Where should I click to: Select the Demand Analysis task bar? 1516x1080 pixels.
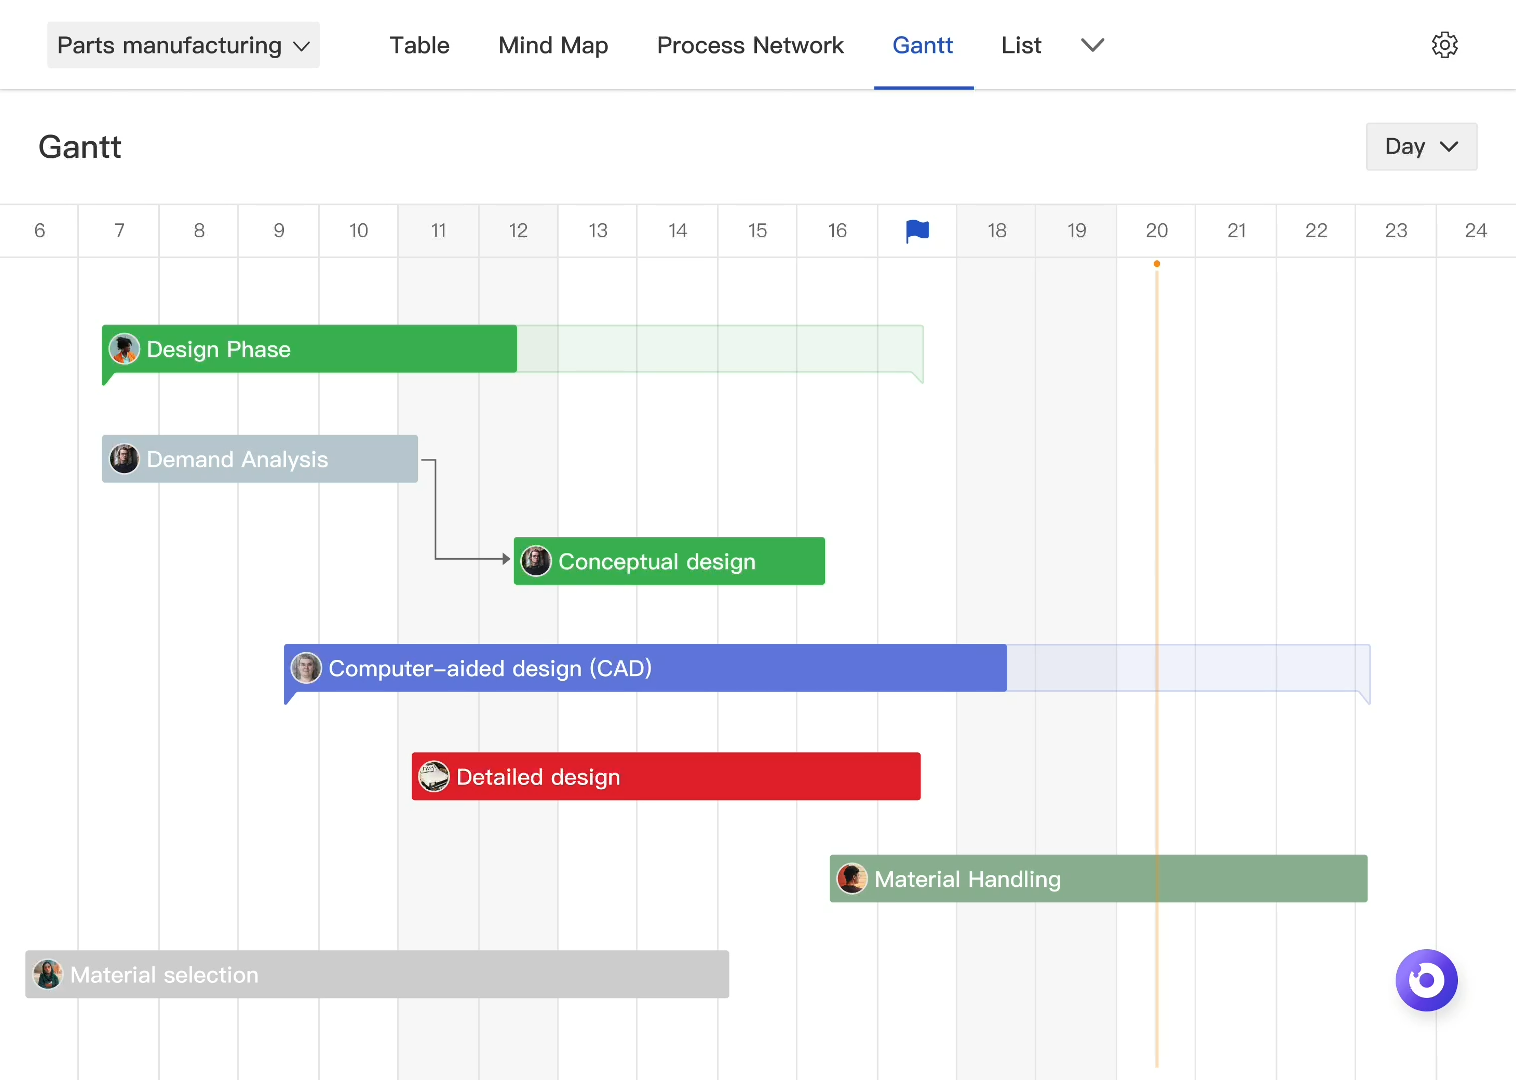click(260, 459)
